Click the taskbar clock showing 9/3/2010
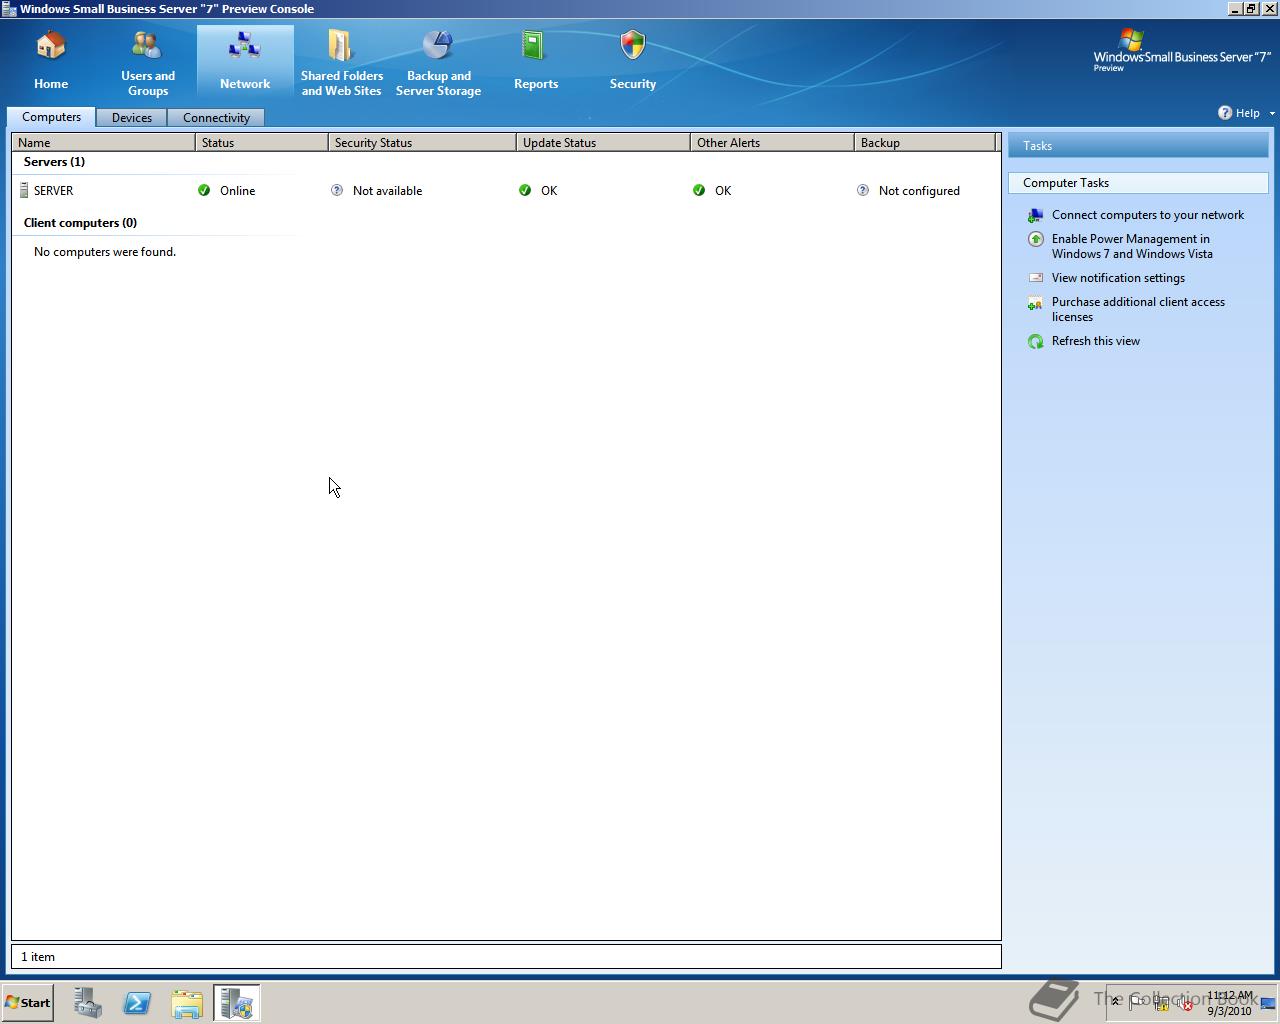 pos(1229,1003)
